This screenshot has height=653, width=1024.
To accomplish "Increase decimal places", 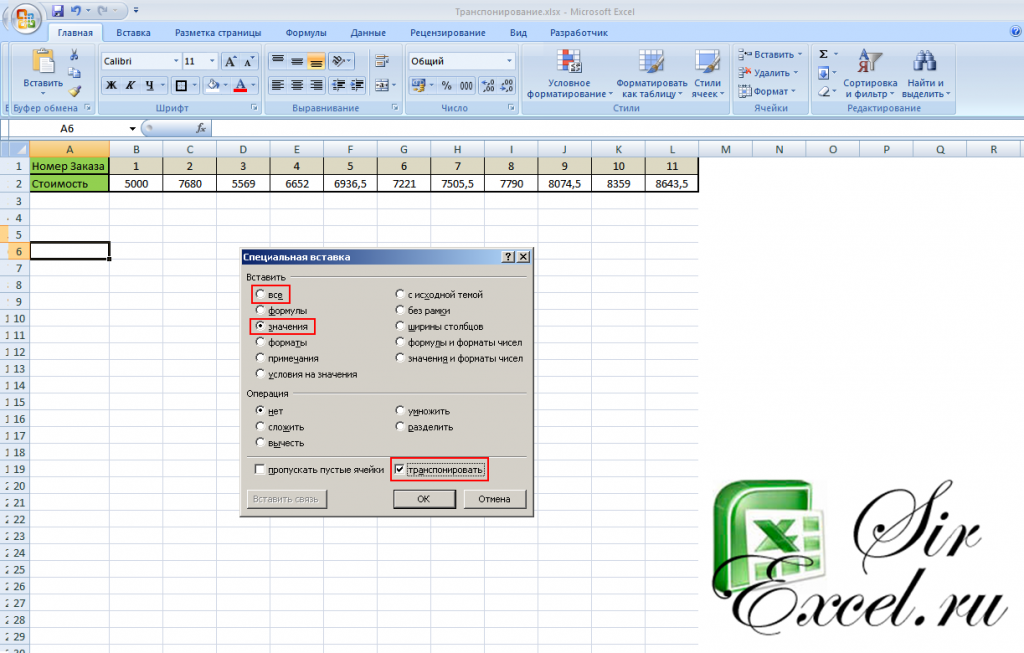I will click(488, 85).
